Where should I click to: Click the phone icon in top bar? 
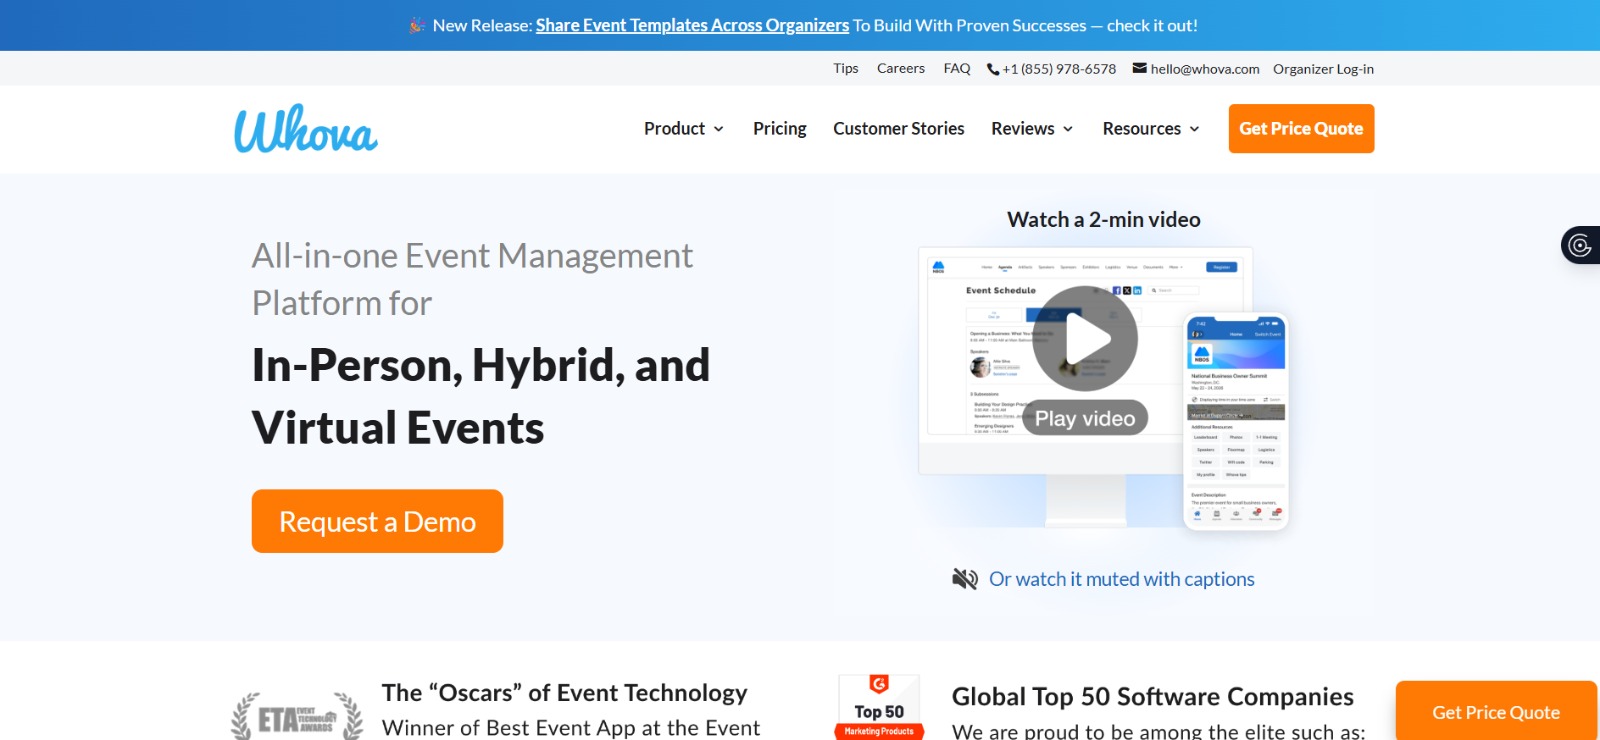(x=992, y=69)
